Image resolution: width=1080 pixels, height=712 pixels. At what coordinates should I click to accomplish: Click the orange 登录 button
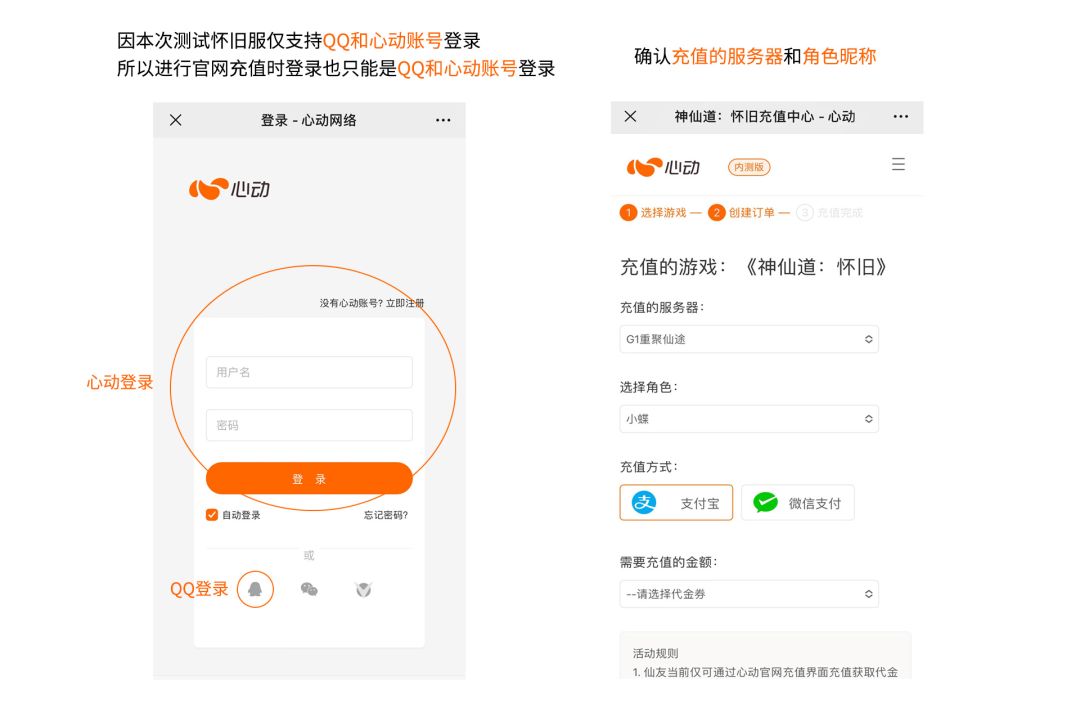click(309, 479)
